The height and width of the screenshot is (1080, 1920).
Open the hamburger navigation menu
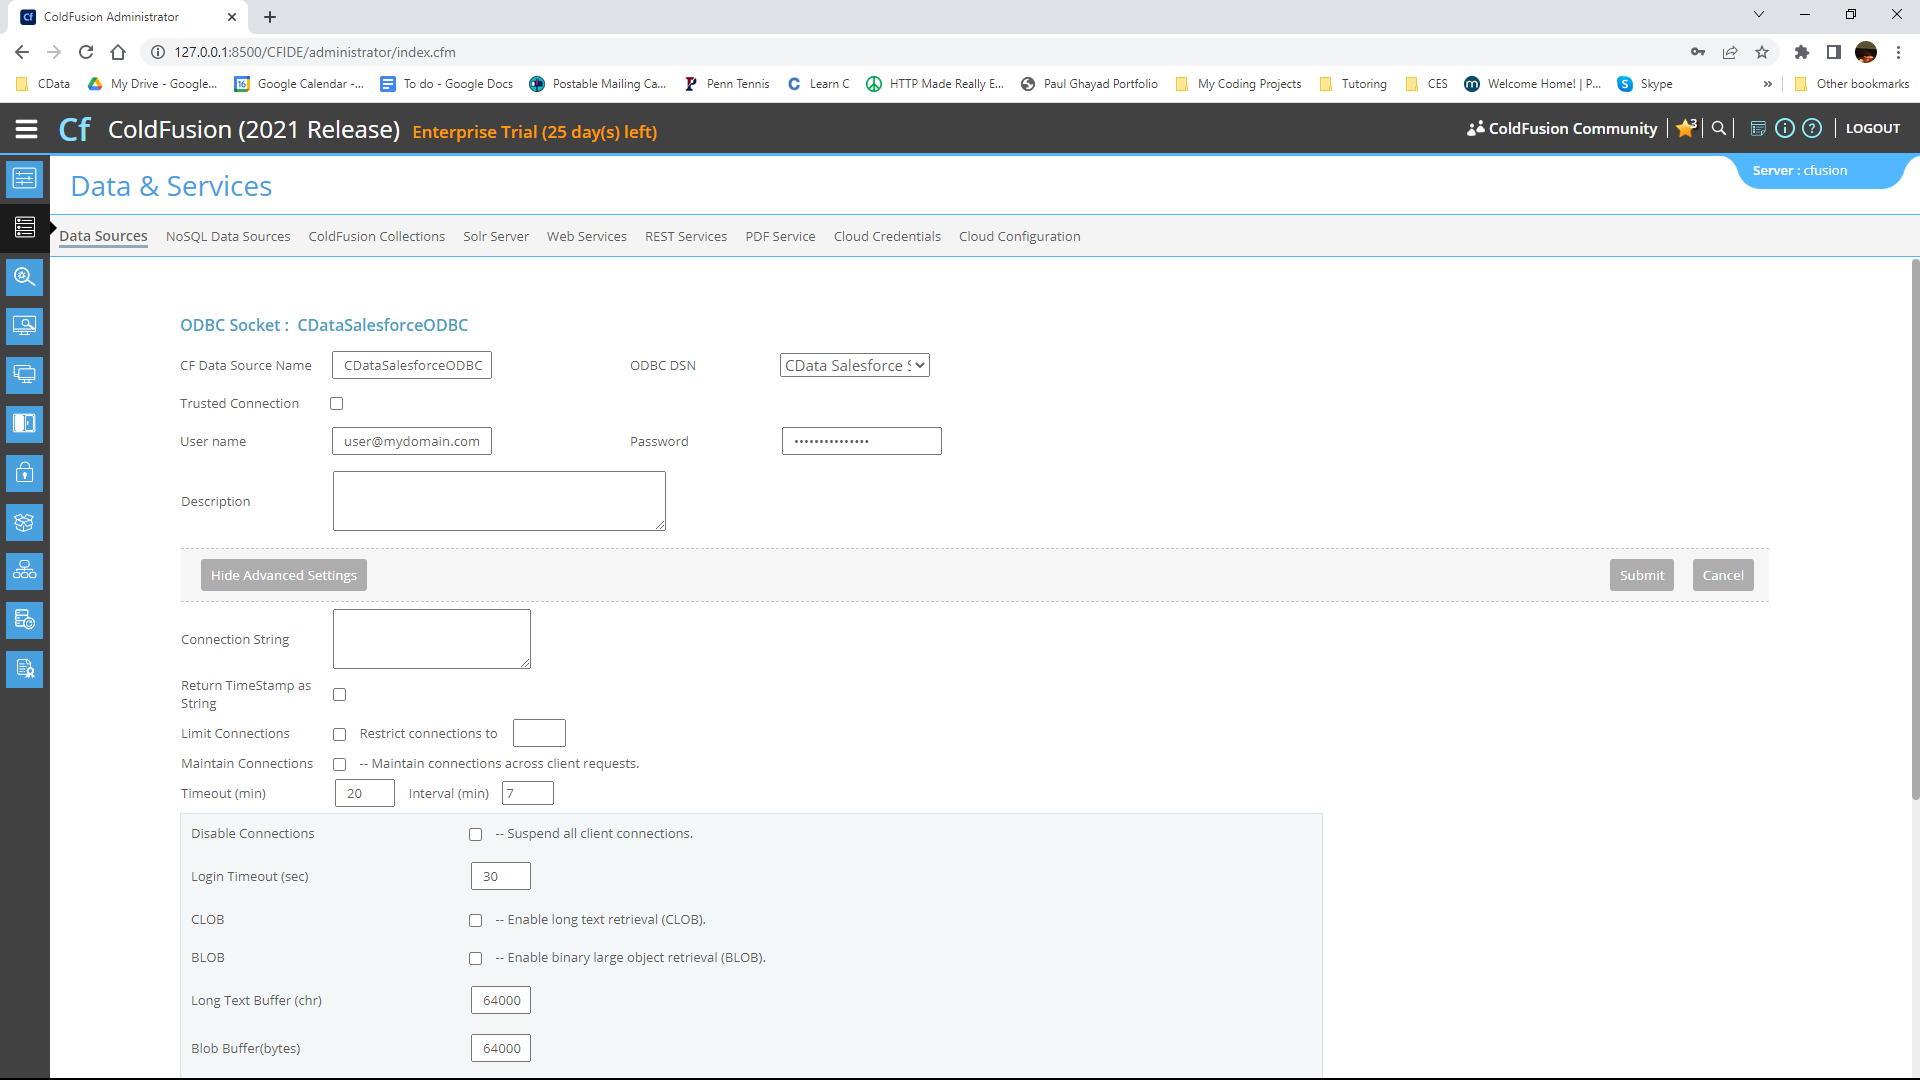(27, 129)
